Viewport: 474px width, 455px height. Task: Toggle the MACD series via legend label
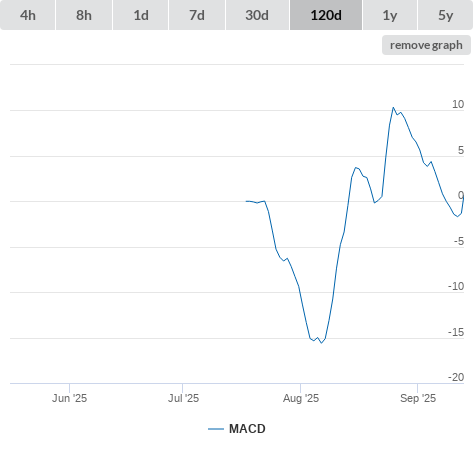tap(247, 429)
